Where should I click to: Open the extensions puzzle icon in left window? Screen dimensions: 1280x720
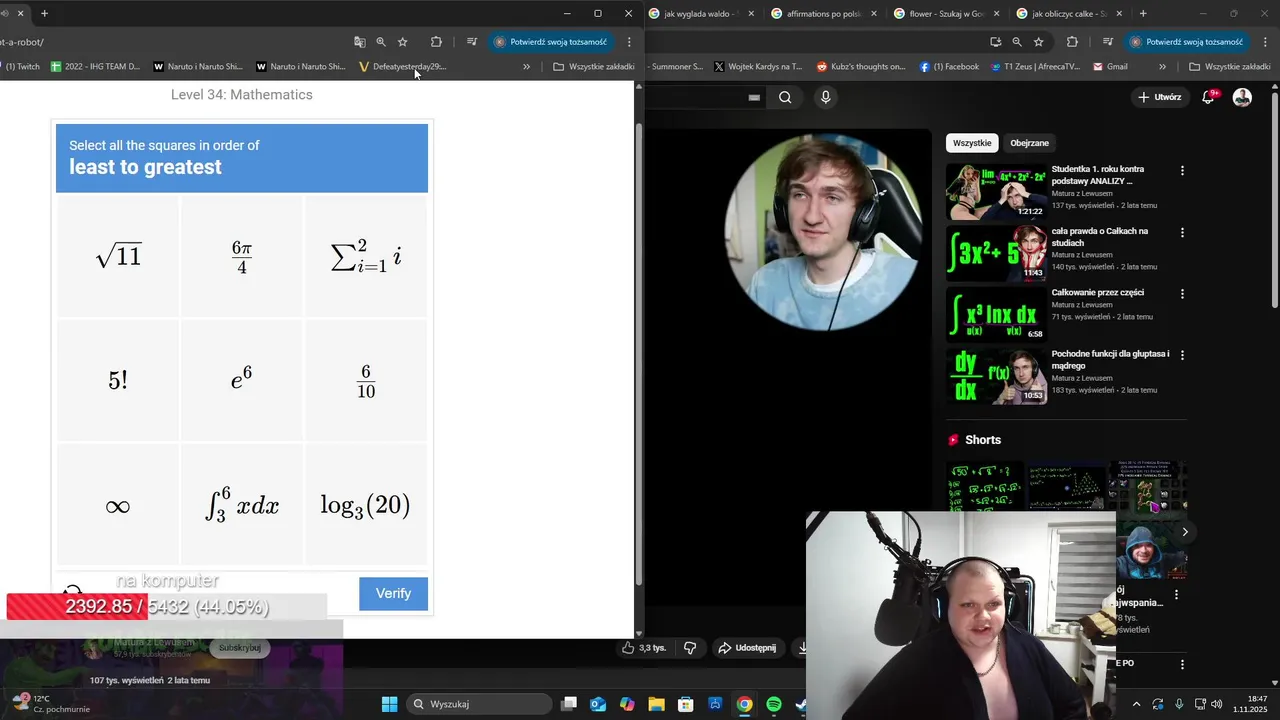click(x=436, y=42)
